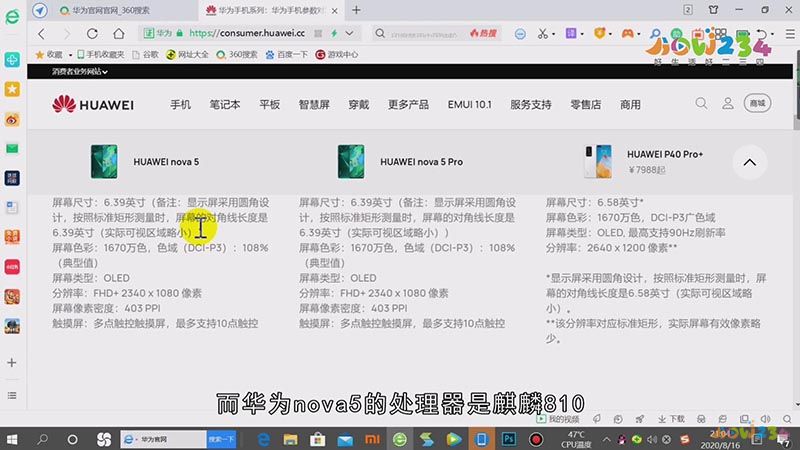This screenshot has width=800, height=450.
Task: Open the 商用 link
Action: pos(631,105)
